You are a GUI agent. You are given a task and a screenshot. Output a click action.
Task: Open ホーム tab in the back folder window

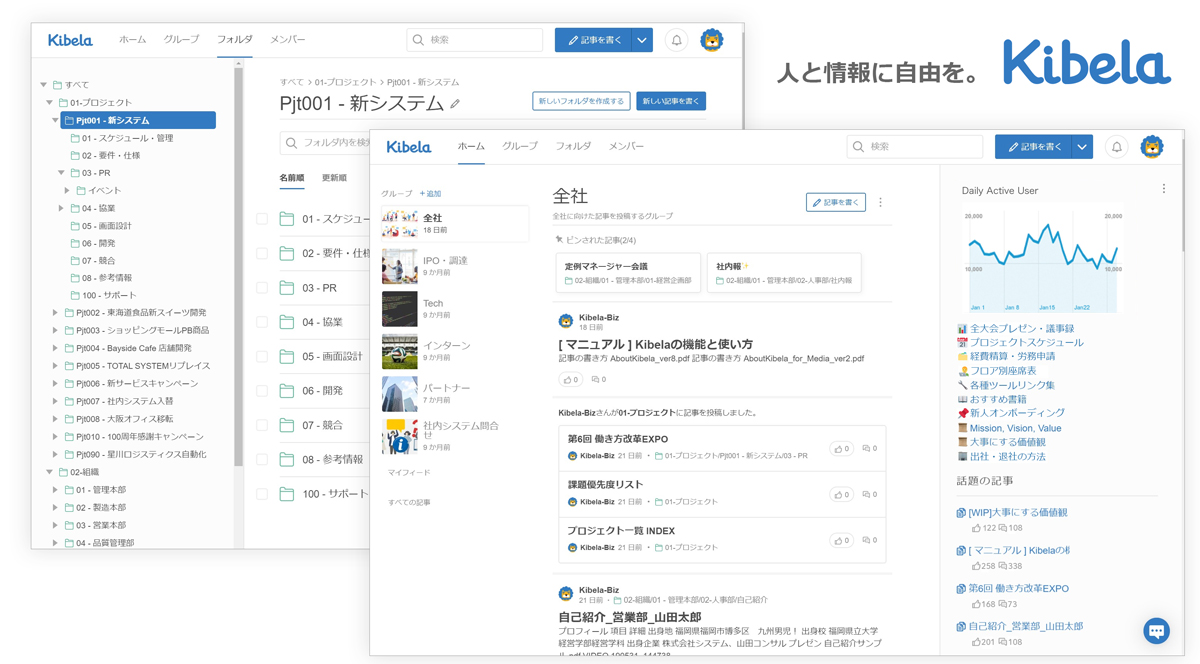(x=132, y=40)
